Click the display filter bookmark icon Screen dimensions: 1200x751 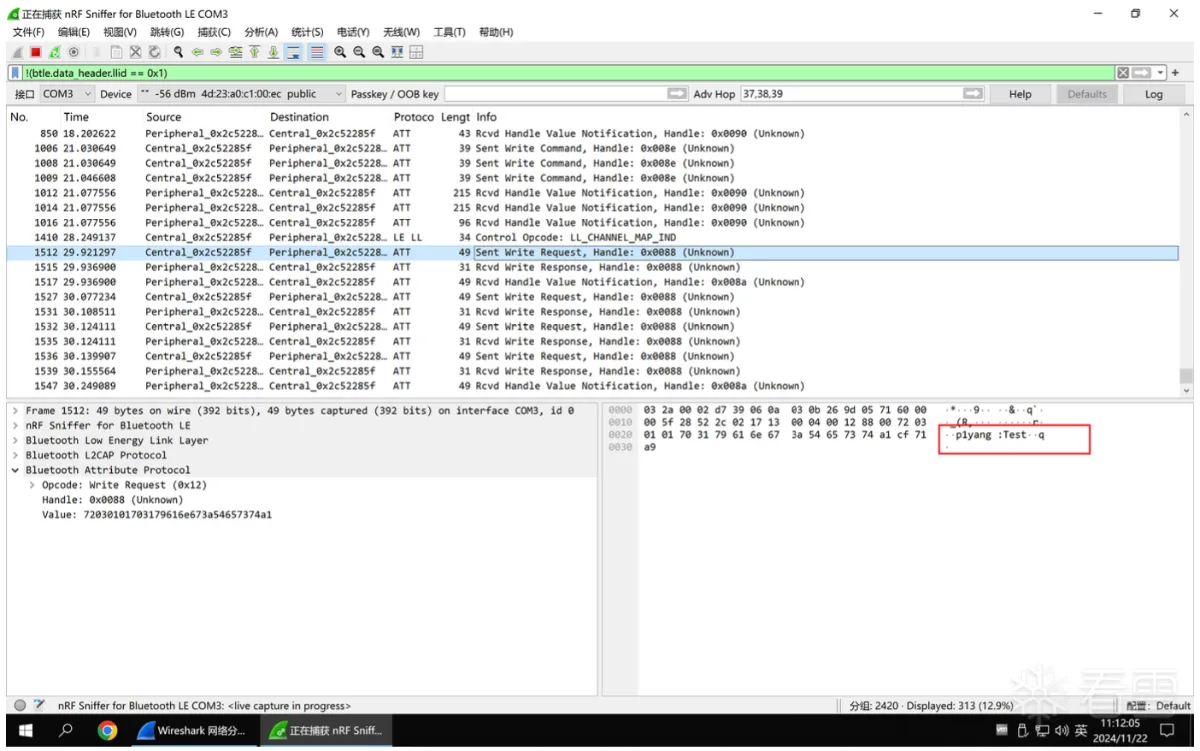coord(15,73)
